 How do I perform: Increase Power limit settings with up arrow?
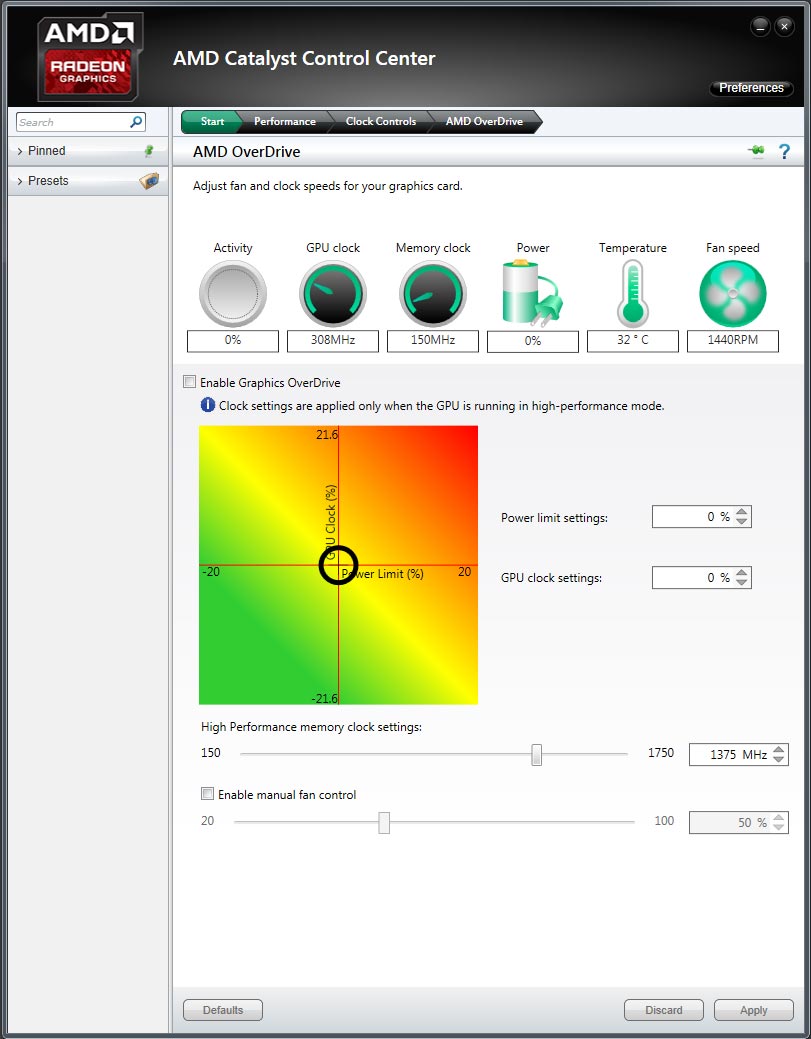click(x=741, y=512)
